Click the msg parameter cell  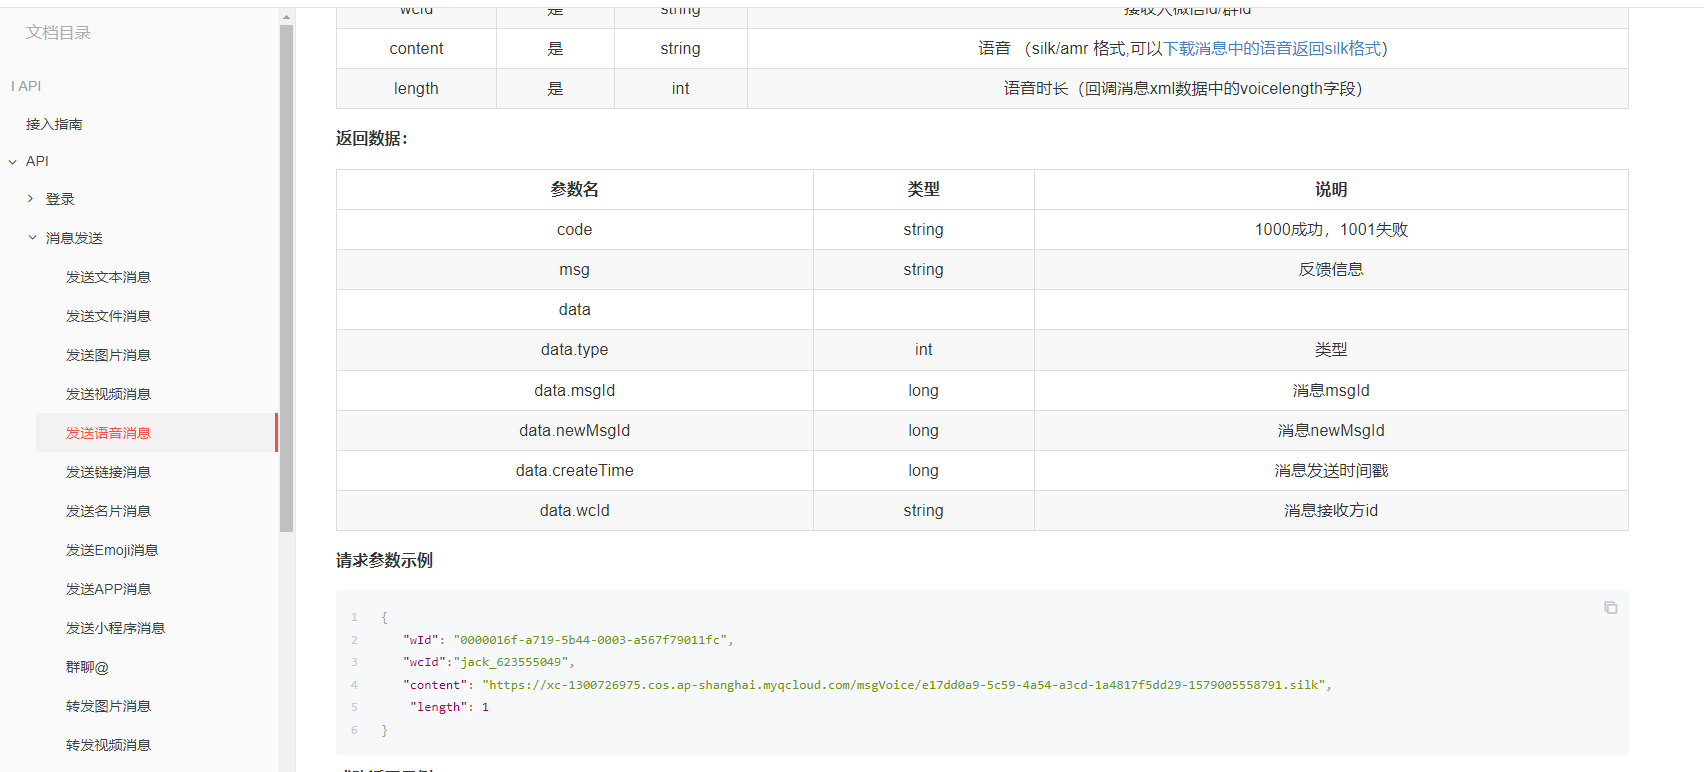coord(575,269)
